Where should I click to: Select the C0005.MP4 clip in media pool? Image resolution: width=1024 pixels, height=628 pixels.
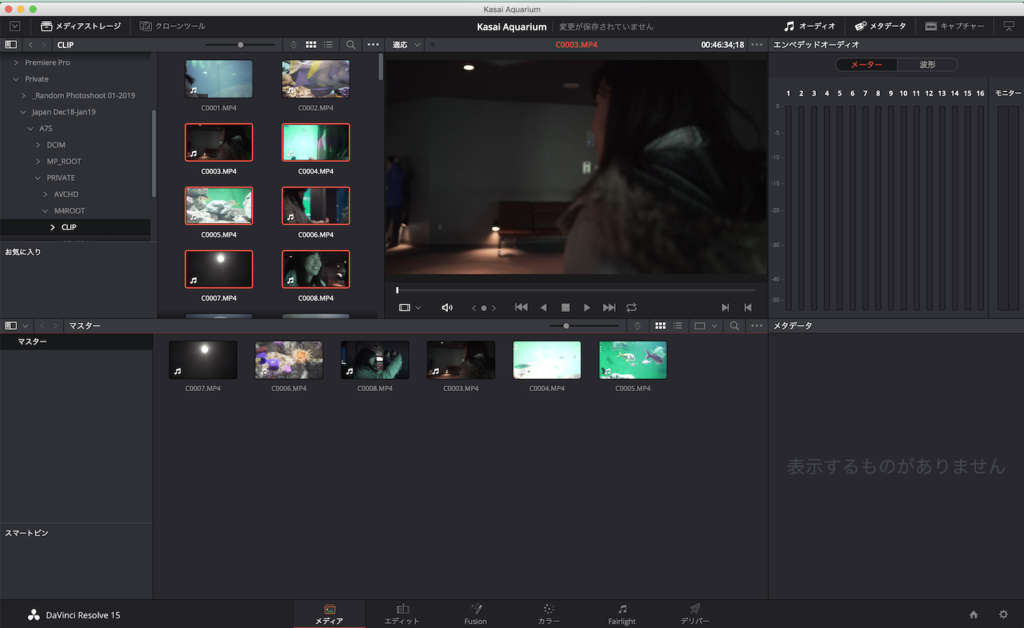pos(632,361)
